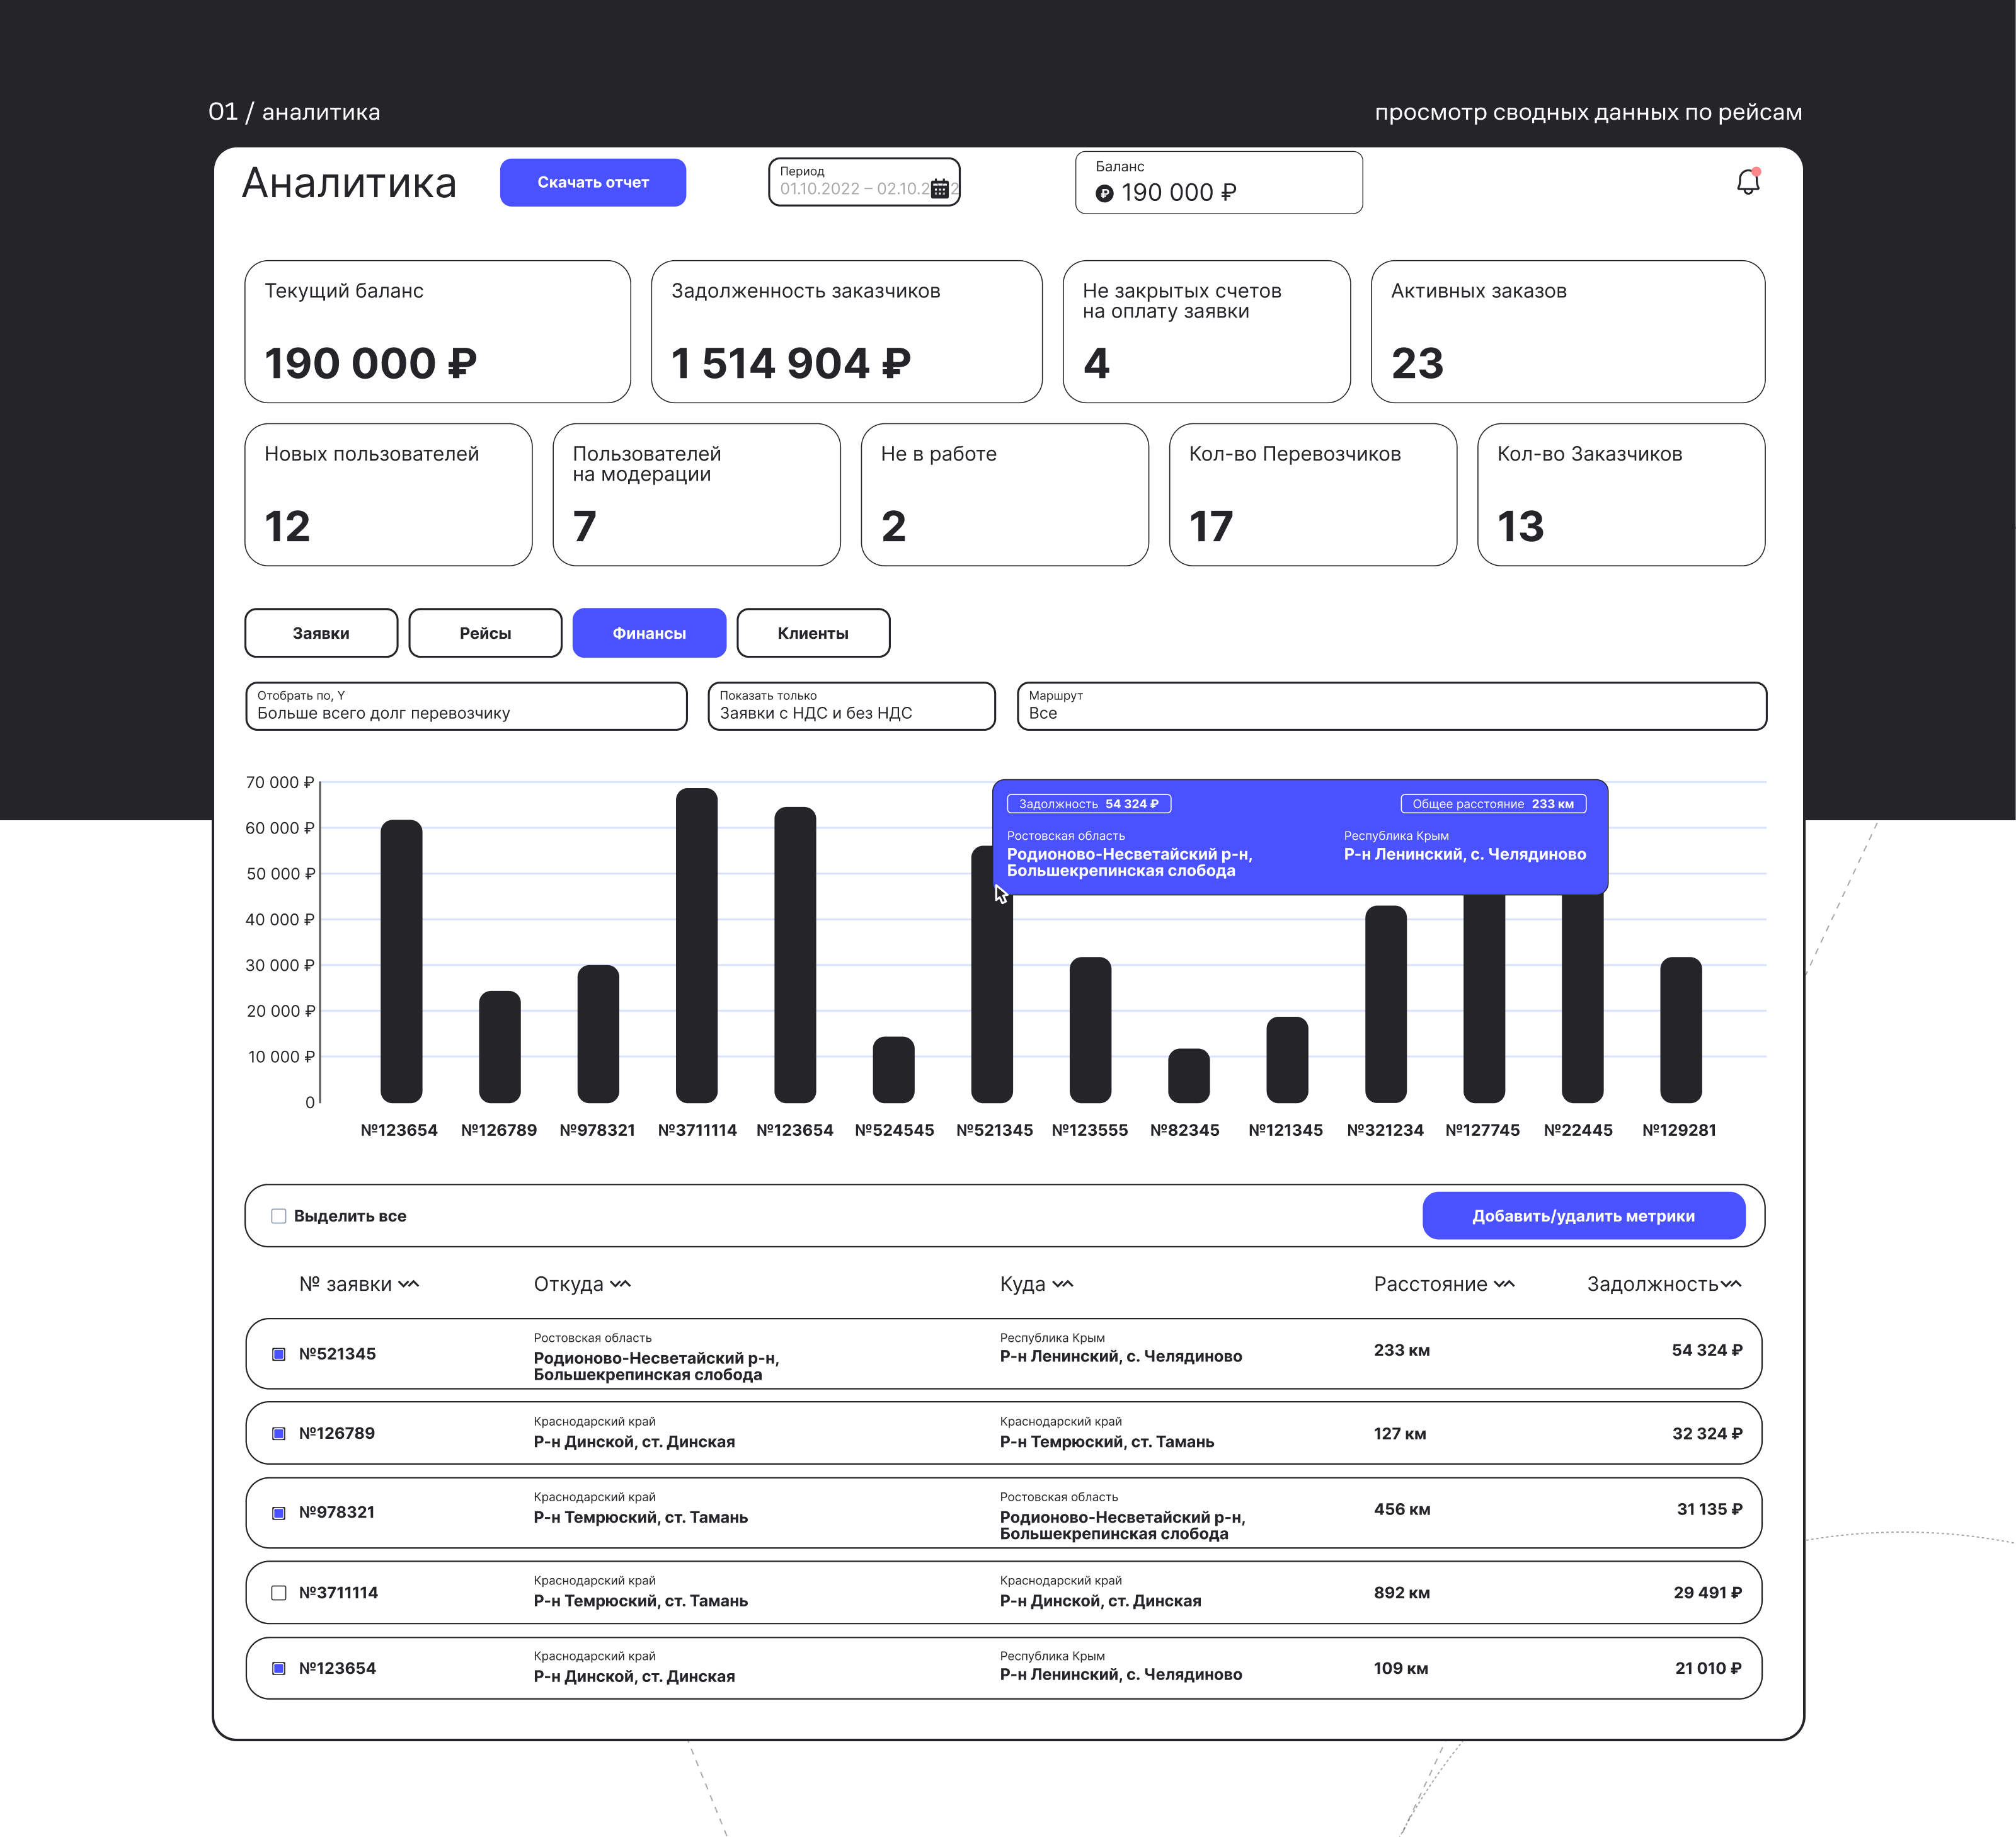Sort by Задолжность column arrow
The image size is (2016, 1837).
pyautogui.click(x=1731, y=1284)
